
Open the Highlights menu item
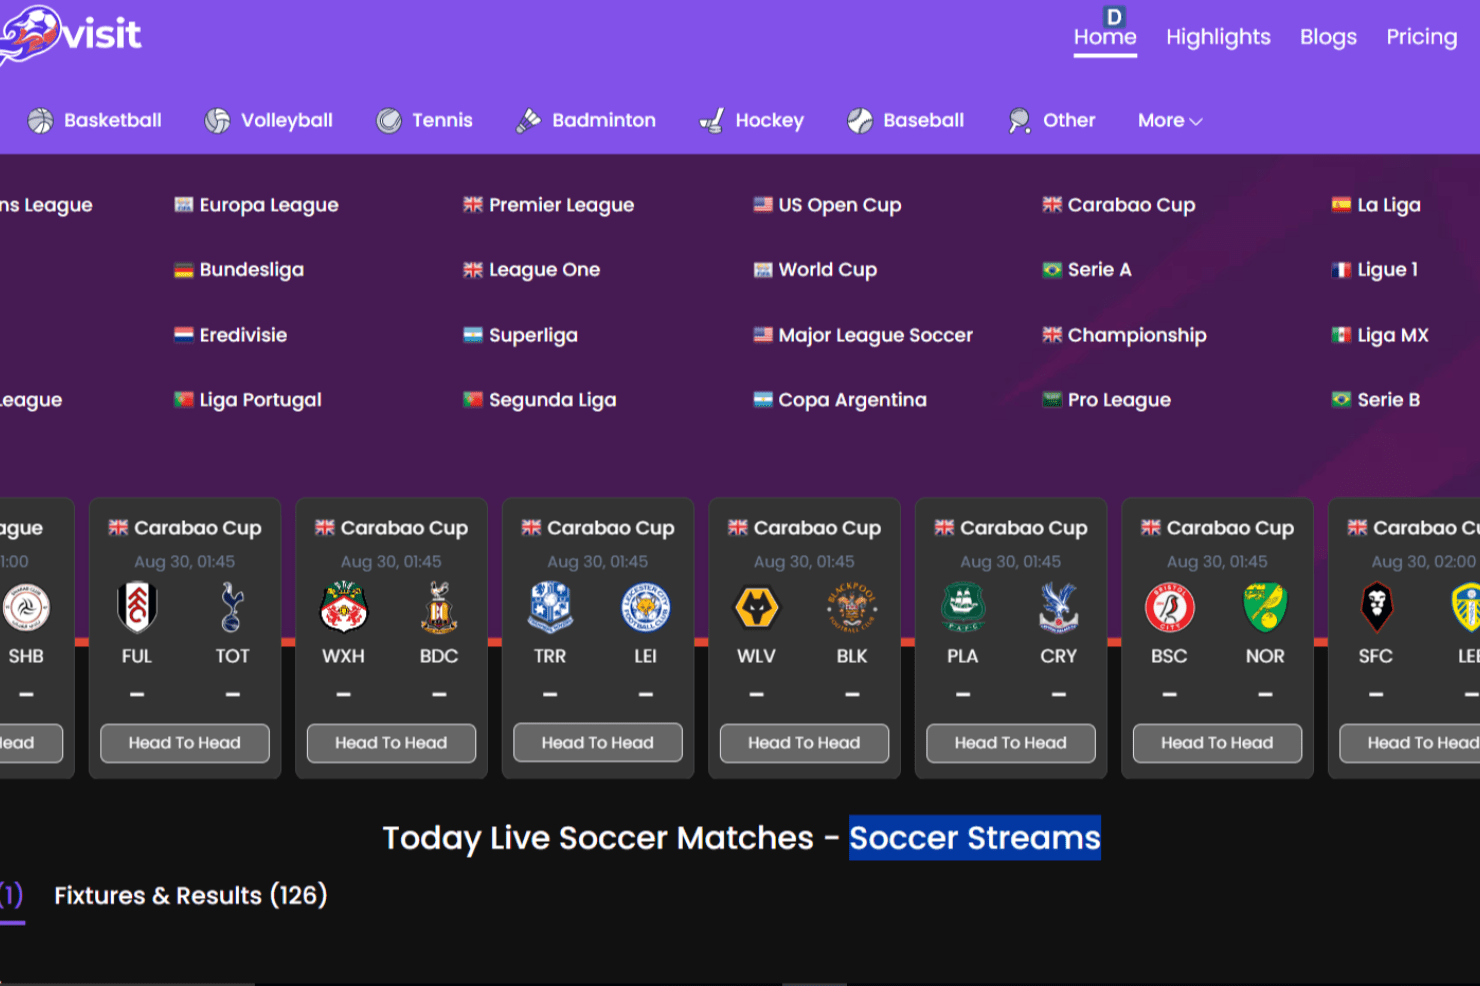click(x=1218, y=37)
